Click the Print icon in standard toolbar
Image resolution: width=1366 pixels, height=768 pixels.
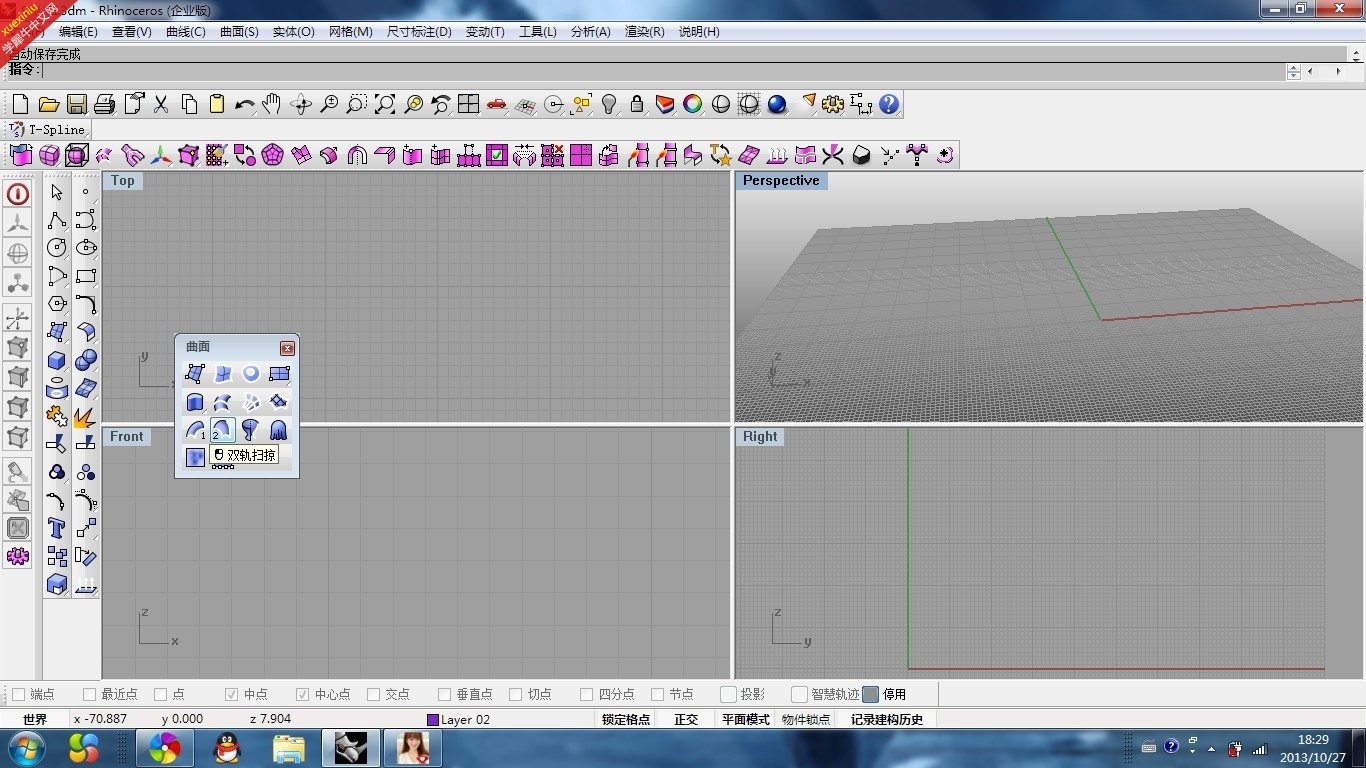[x=104, y=104]
